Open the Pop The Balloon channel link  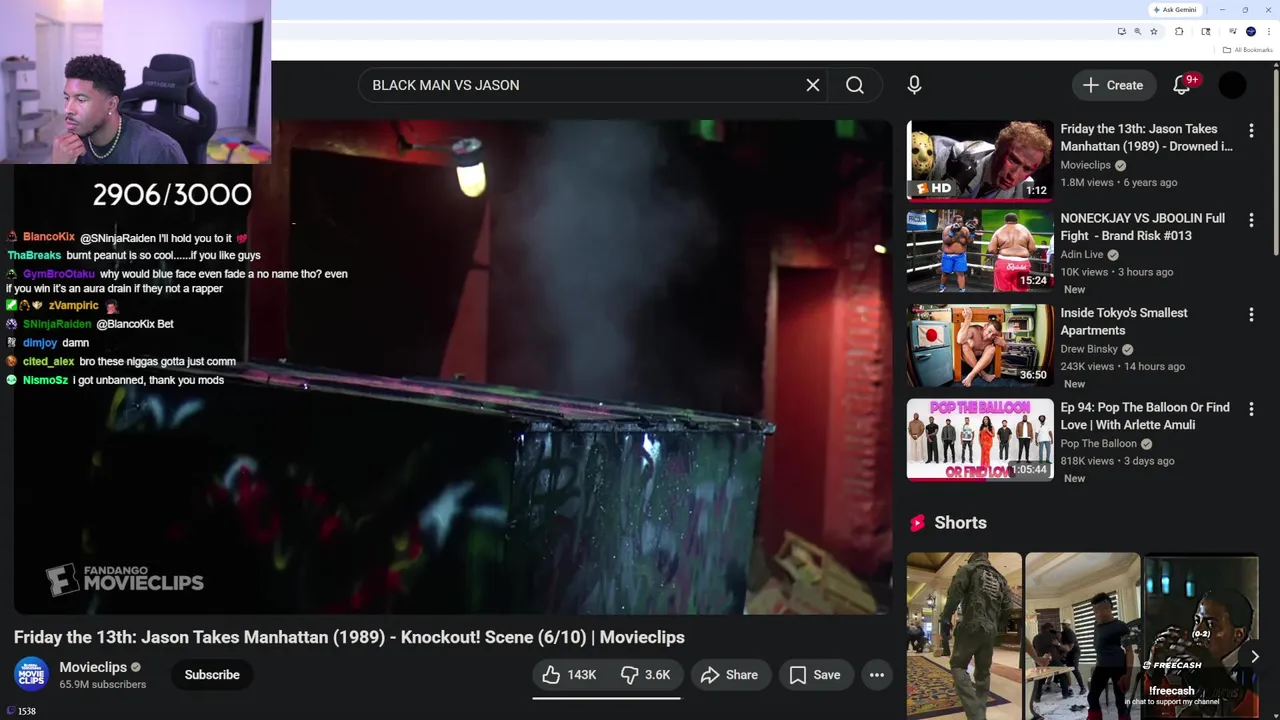coord(1099,443)
